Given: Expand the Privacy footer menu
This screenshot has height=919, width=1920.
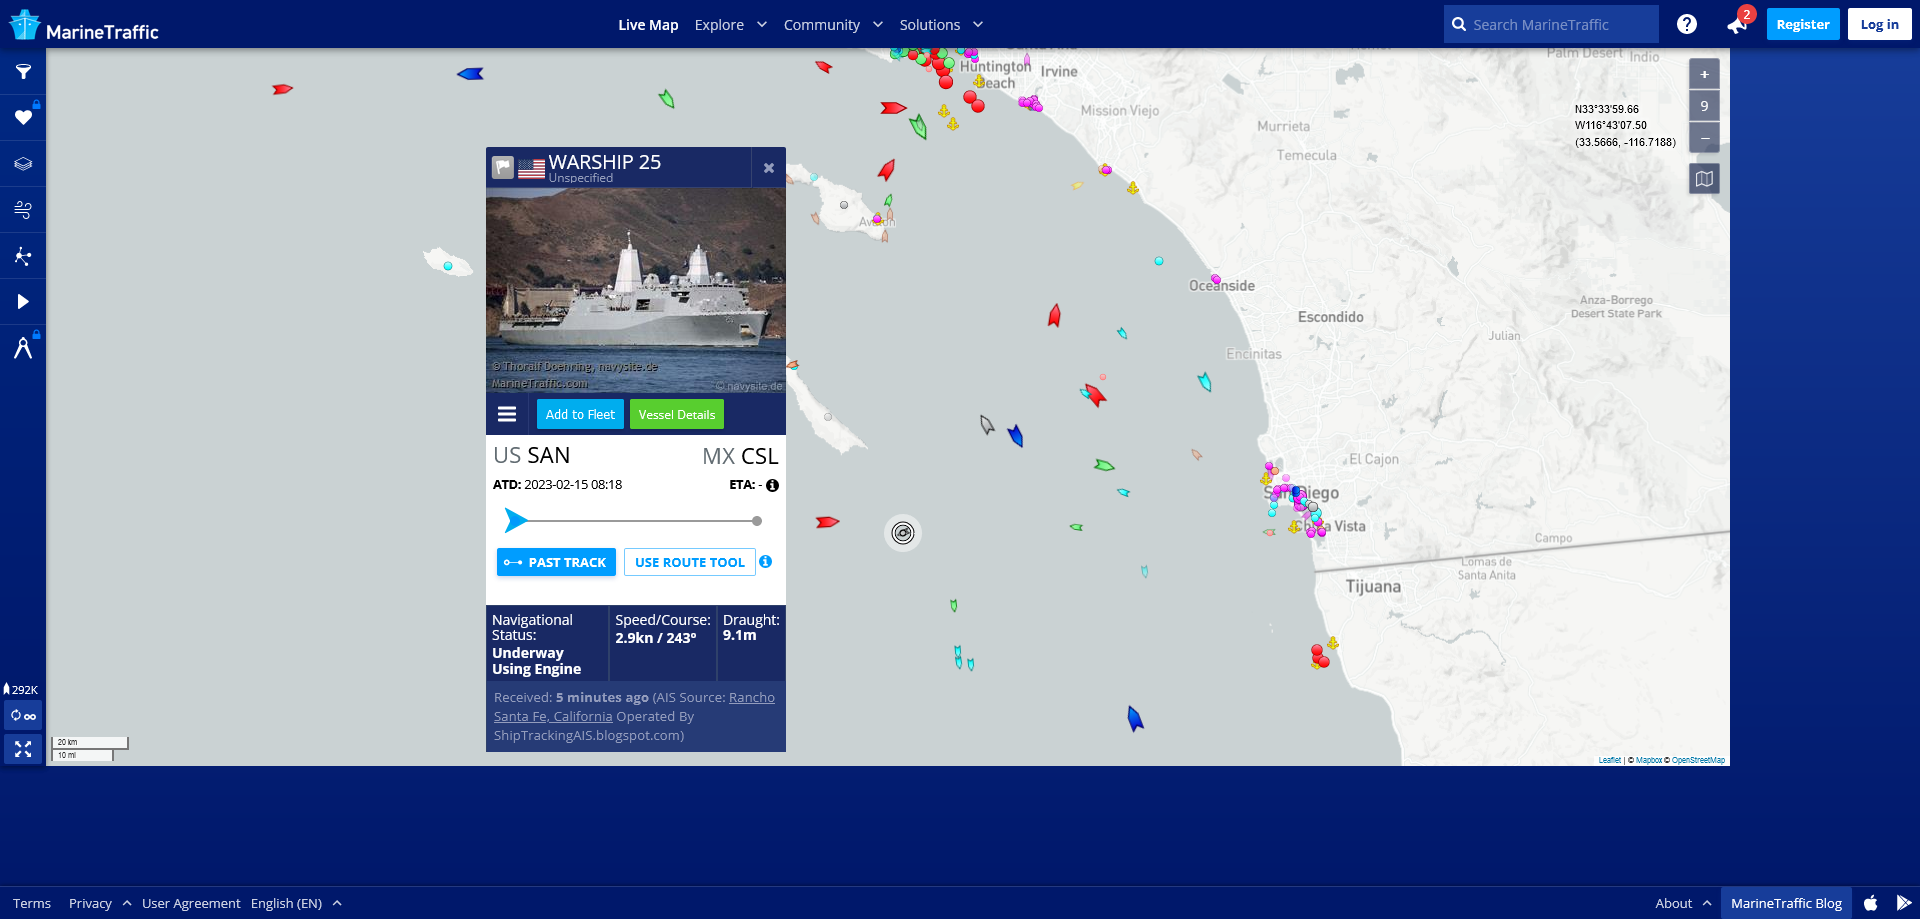Looking at the screenshot, I should pyautogui.click(x=99, y=903).
